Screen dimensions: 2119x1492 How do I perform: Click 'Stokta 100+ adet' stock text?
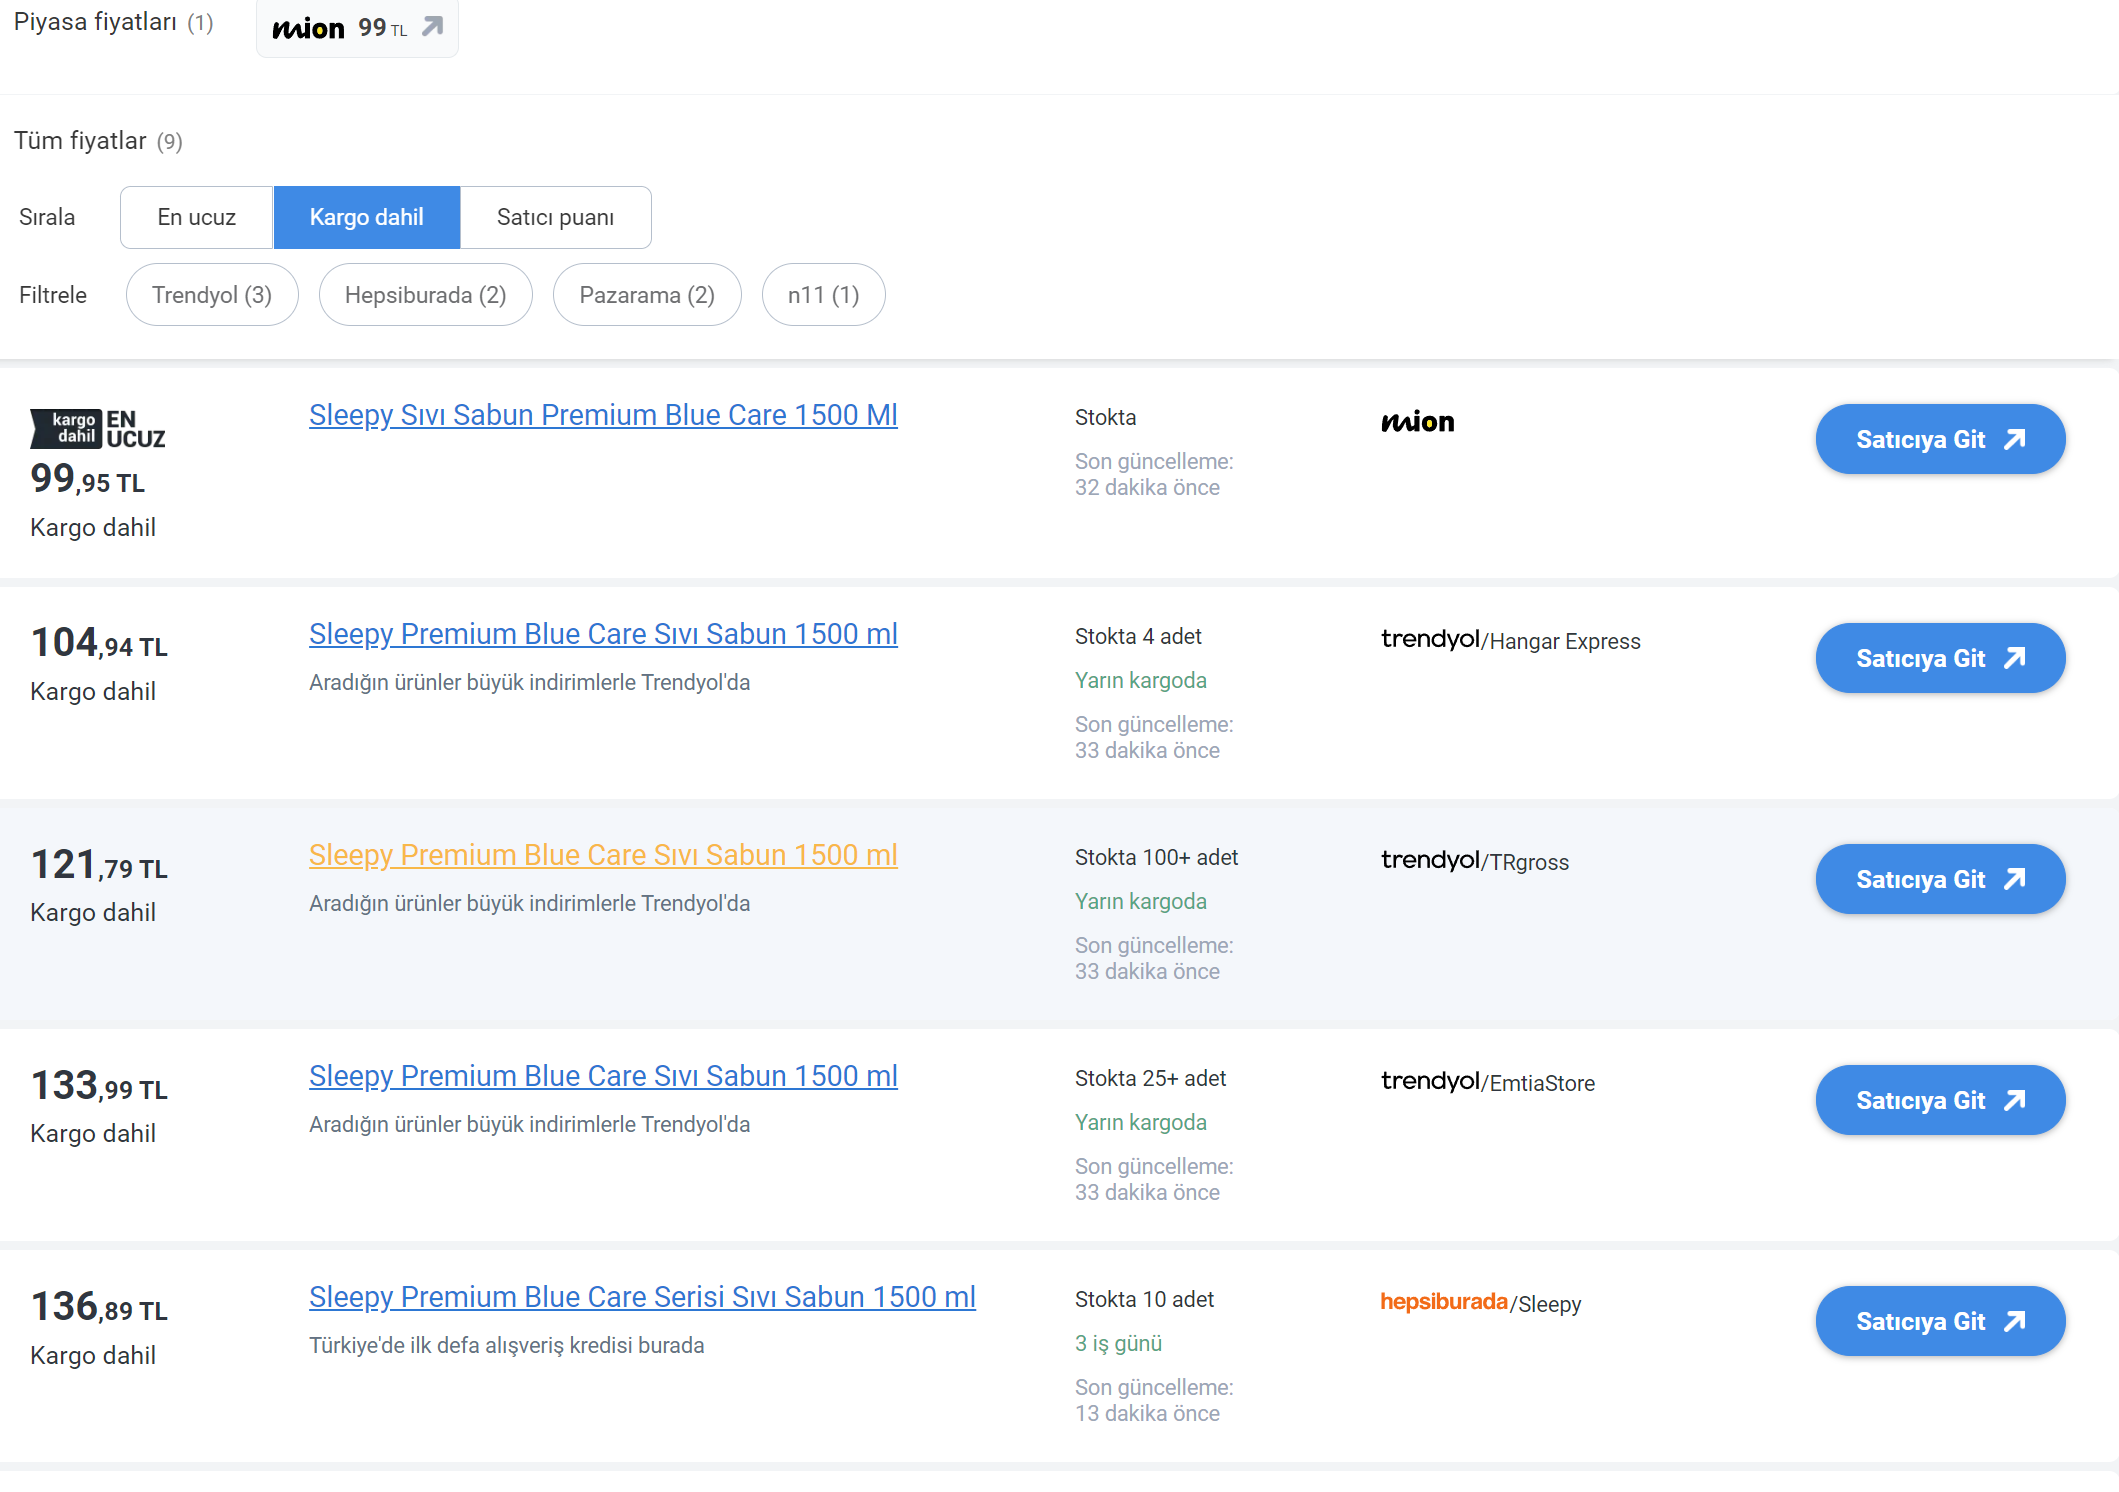coord(1156,857)
